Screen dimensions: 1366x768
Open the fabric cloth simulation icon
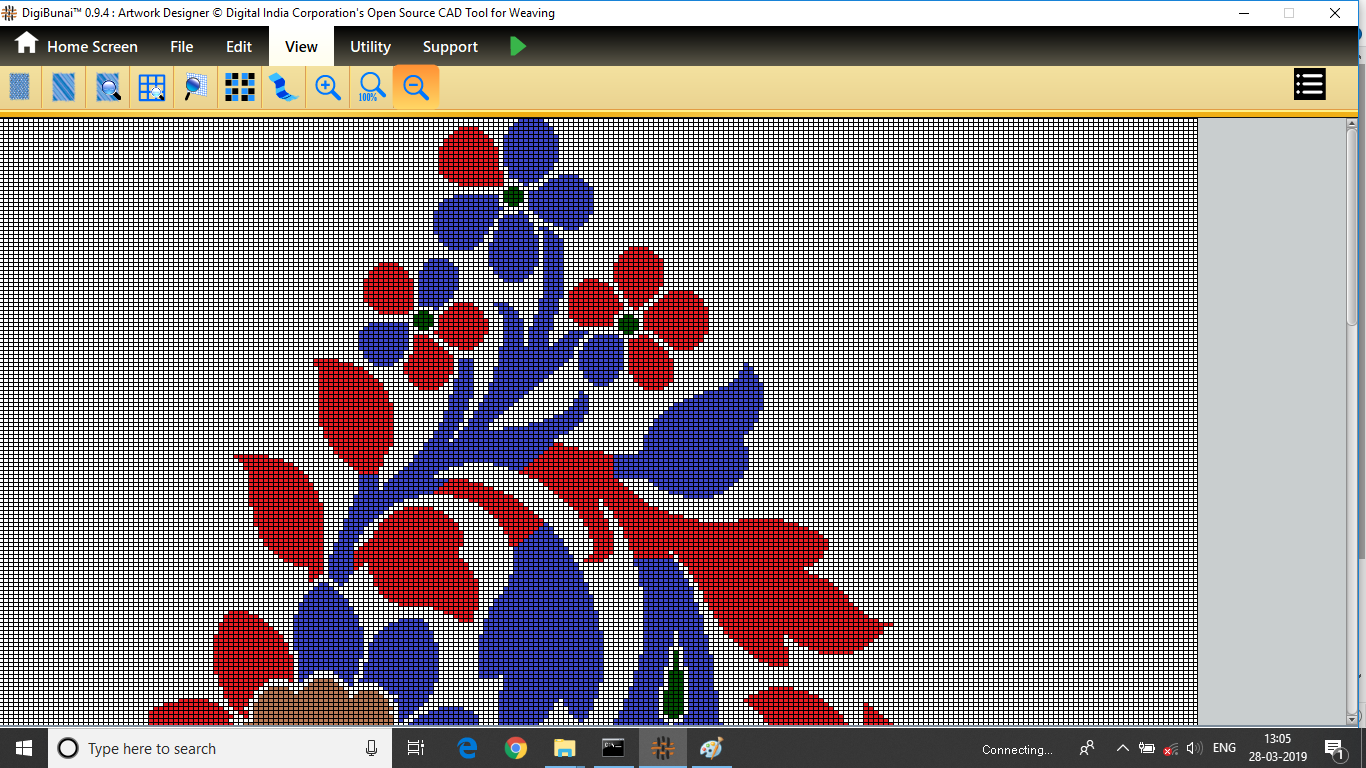coord(284,87)
